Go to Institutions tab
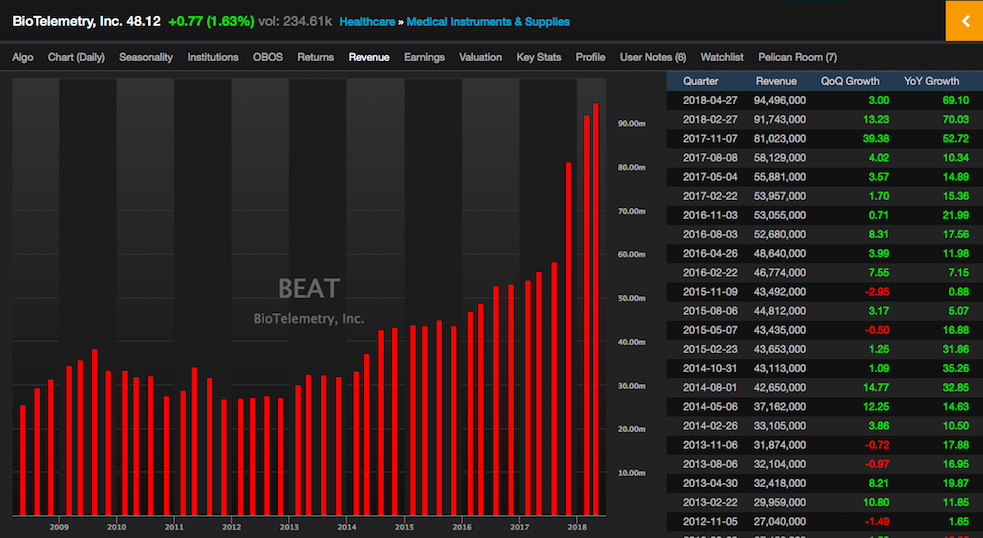Screen dimensions: 983x538 213,57
